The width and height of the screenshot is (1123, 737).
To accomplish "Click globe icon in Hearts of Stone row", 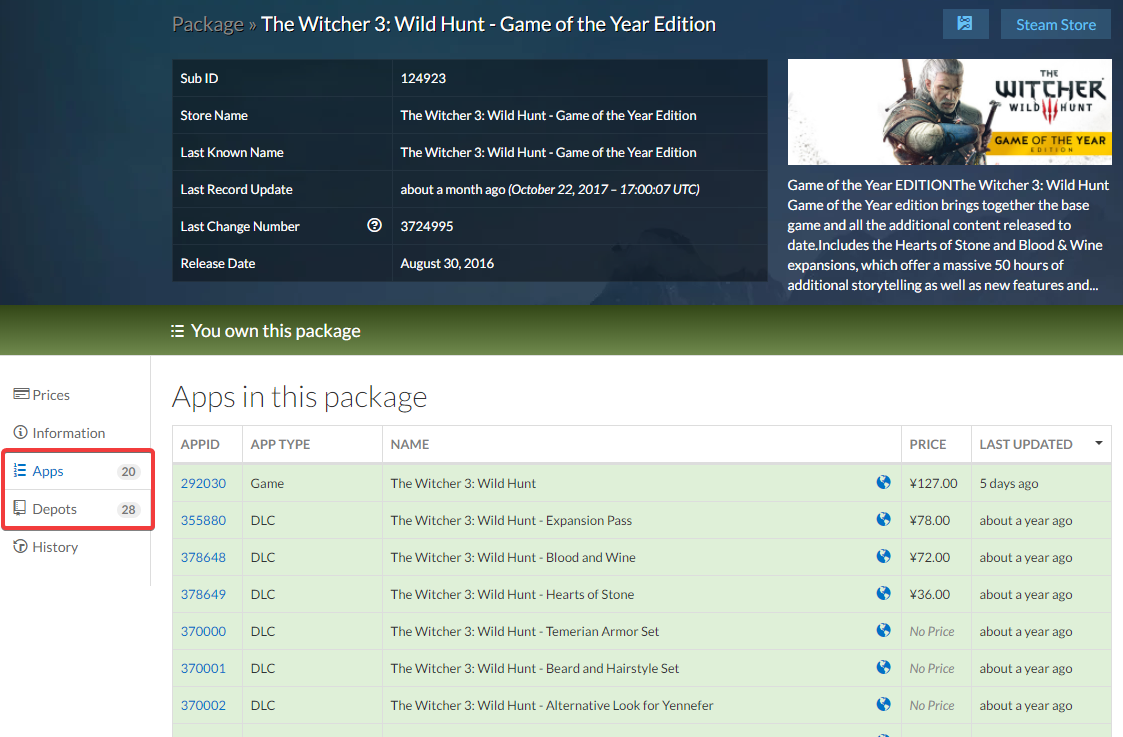I will click(883, 593).
